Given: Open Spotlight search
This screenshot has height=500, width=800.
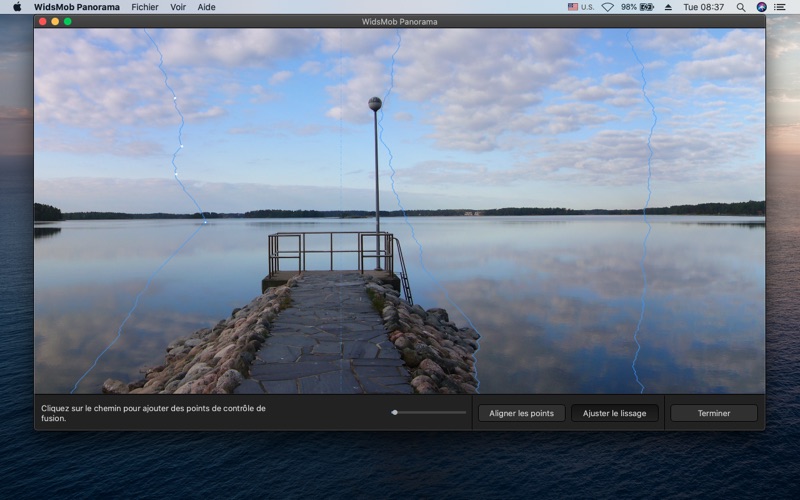Looking at the screenshot, I should click(741, 7).
